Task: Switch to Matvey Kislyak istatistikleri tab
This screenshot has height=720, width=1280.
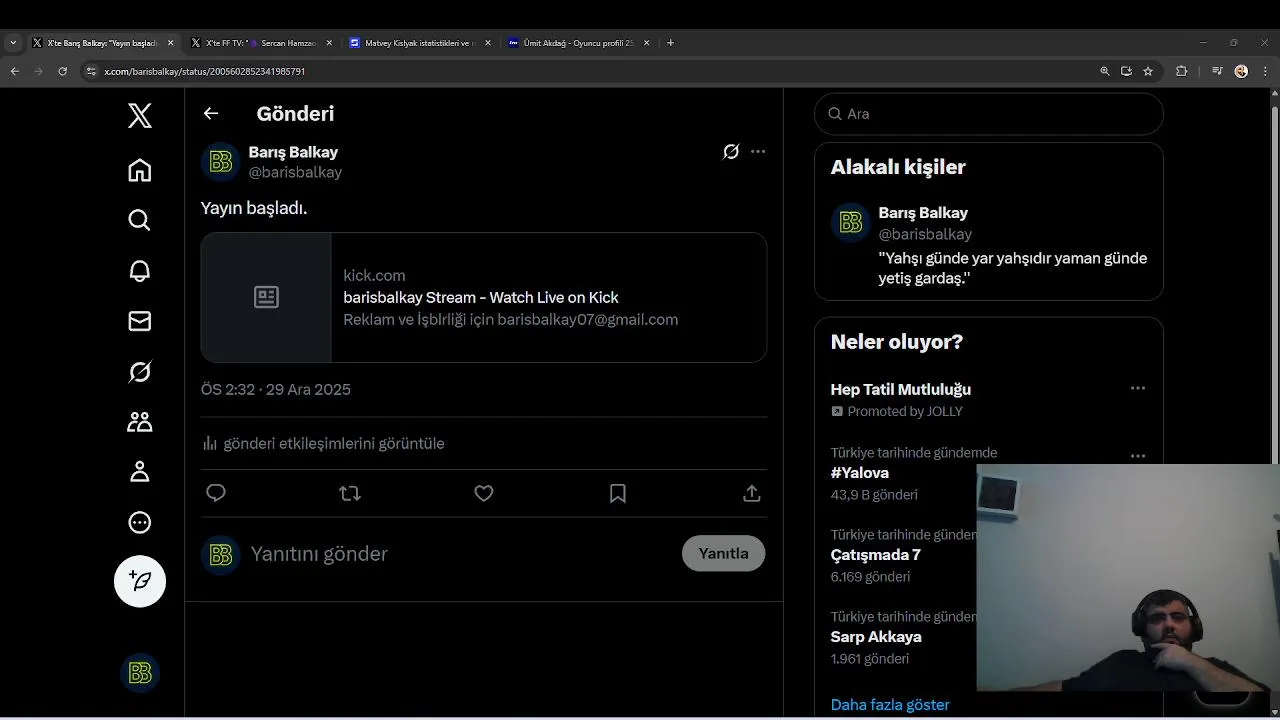Action: (420, 43)
